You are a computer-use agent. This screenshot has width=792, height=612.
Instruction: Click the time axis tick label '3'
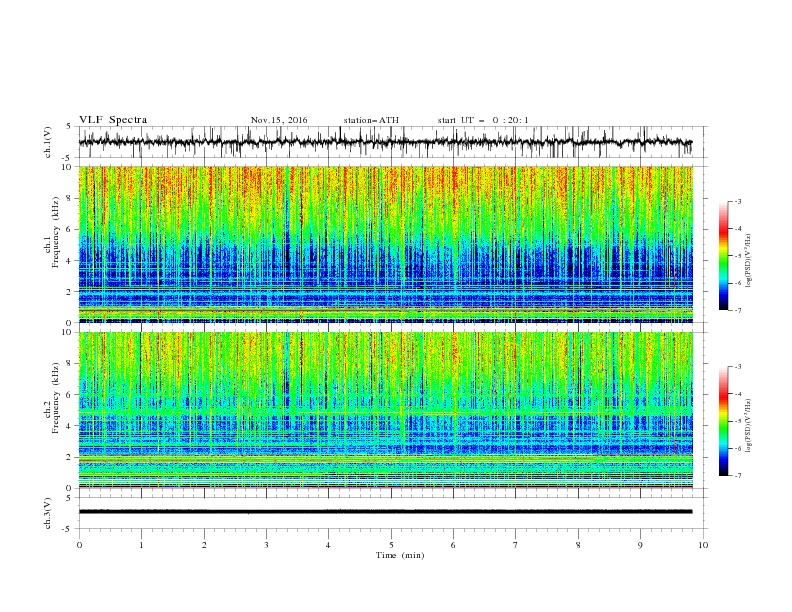click(x=266, y=545)
